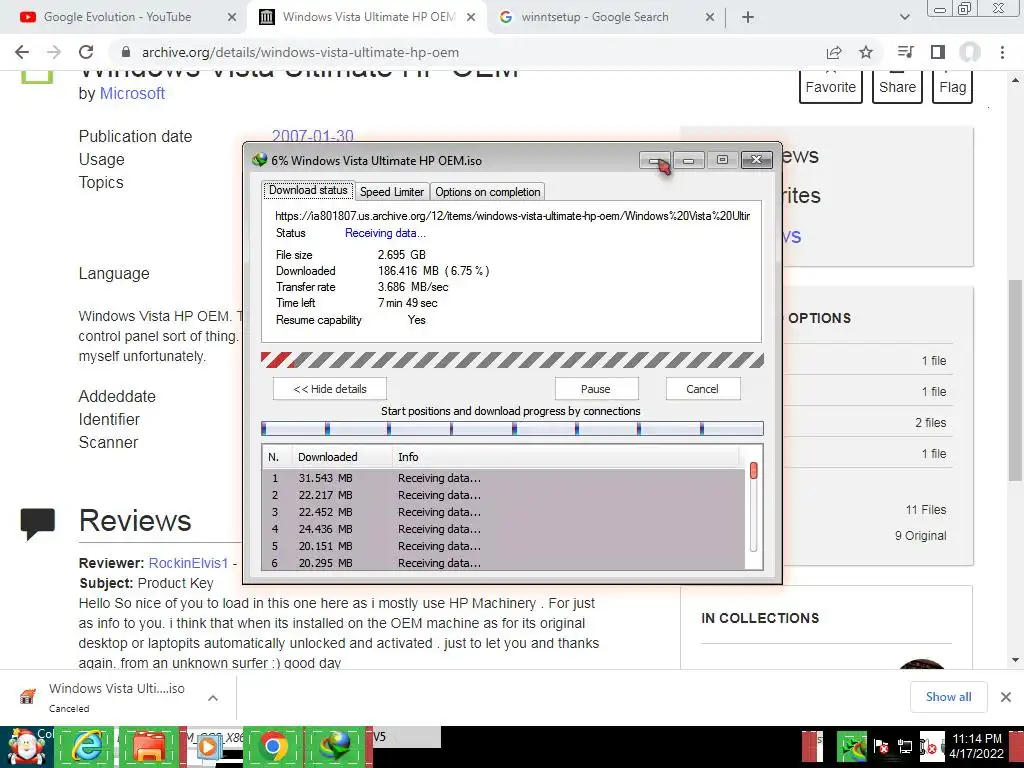Click the 2 files download option
The height and width of the screenshot is (768, 1024).
tap(931, 423)
